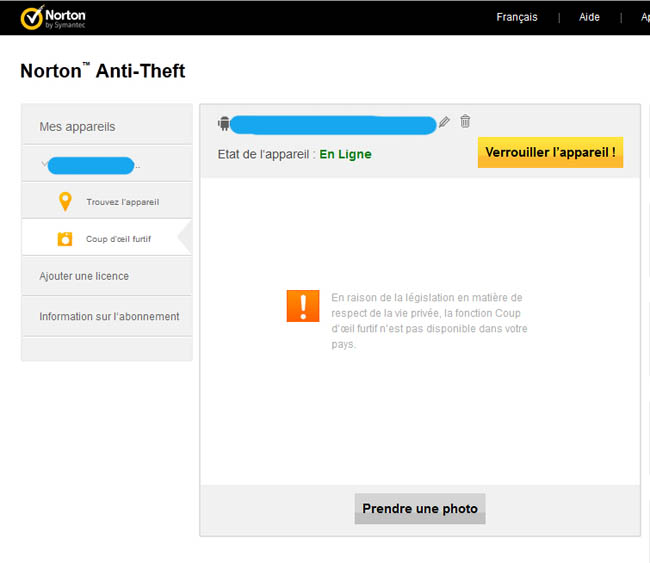Screen dimensions: 650x563
Task: Open Ajouter une licence
Action: pyautogui.click(x=107, y=276)
